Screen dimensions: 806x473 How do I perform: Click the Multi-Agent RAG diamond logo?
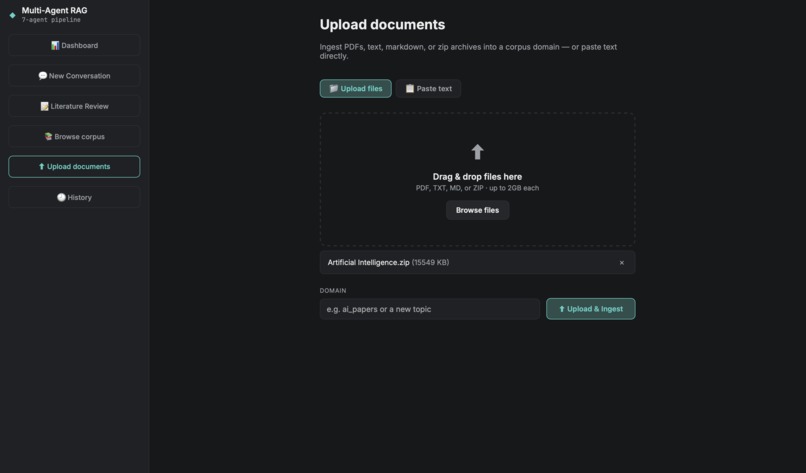click(12, 15)
